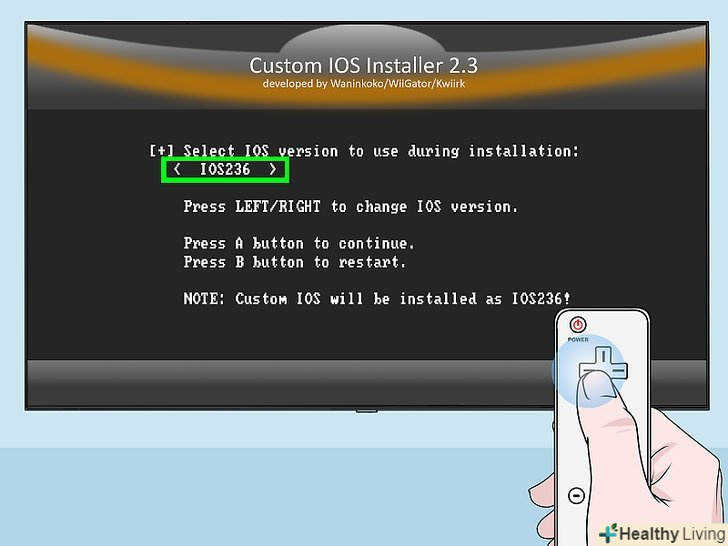Click the POWER label on the remote
Screen dimensions: 728x546
click(x=578, y=339)
